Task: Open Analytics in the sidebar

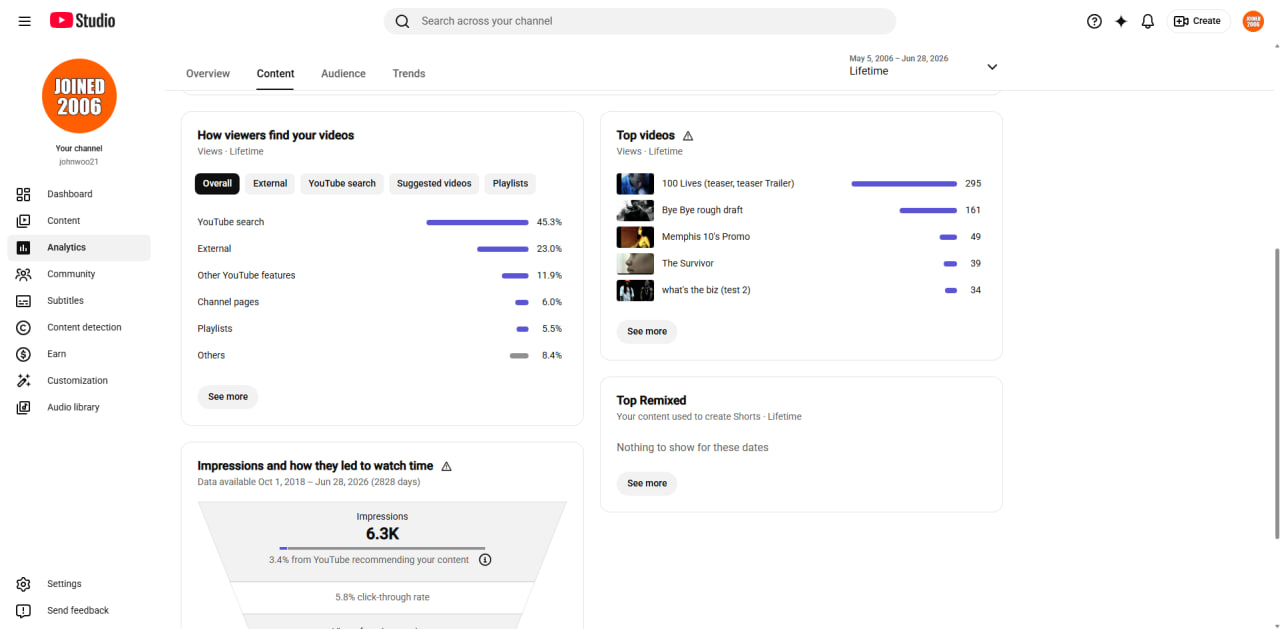Action: coord(79,247)
